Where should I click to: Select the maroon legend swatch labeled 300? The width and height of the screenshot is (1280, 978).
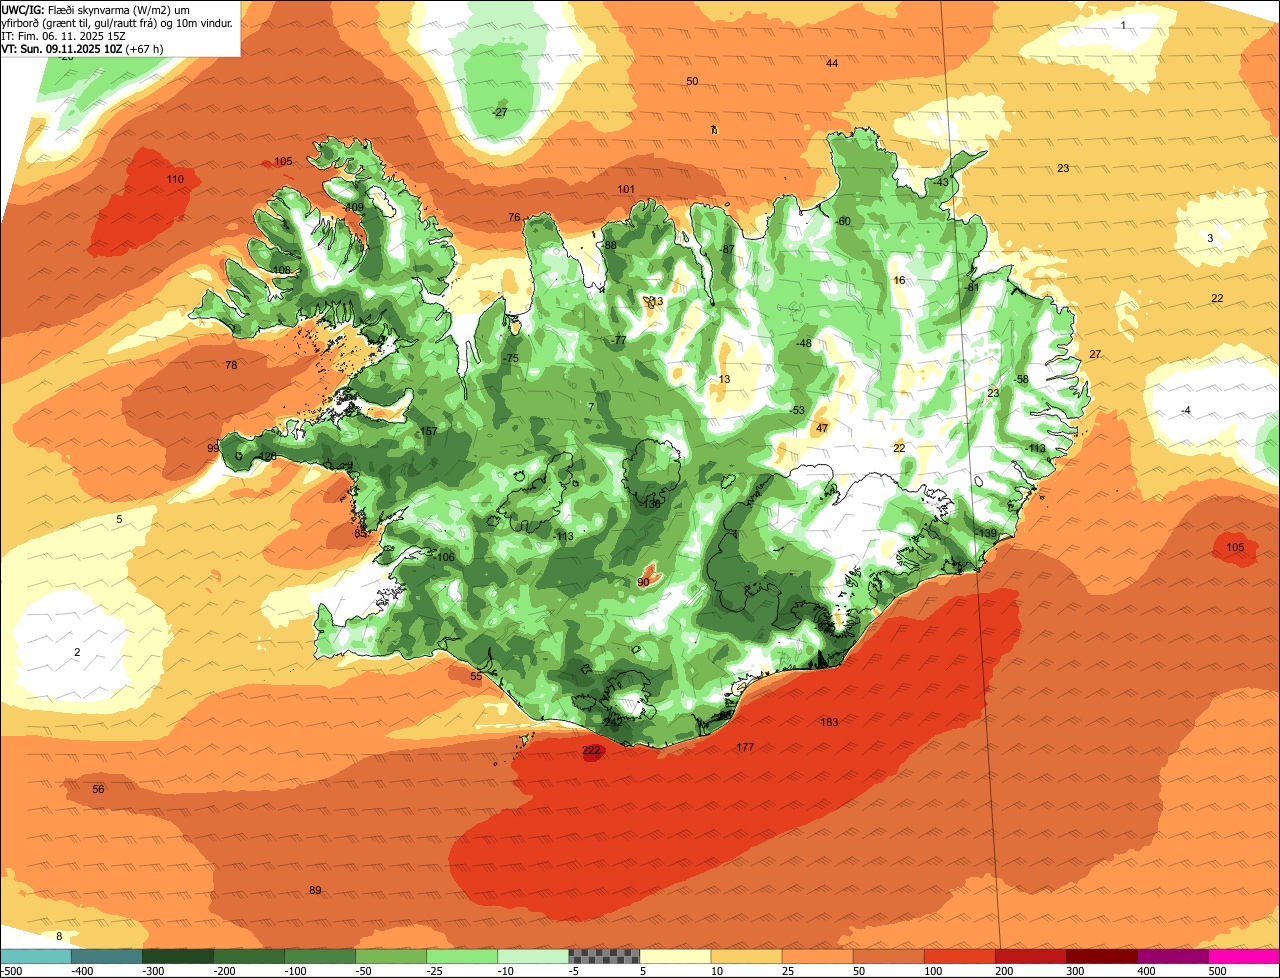[x=1101, y=956]
